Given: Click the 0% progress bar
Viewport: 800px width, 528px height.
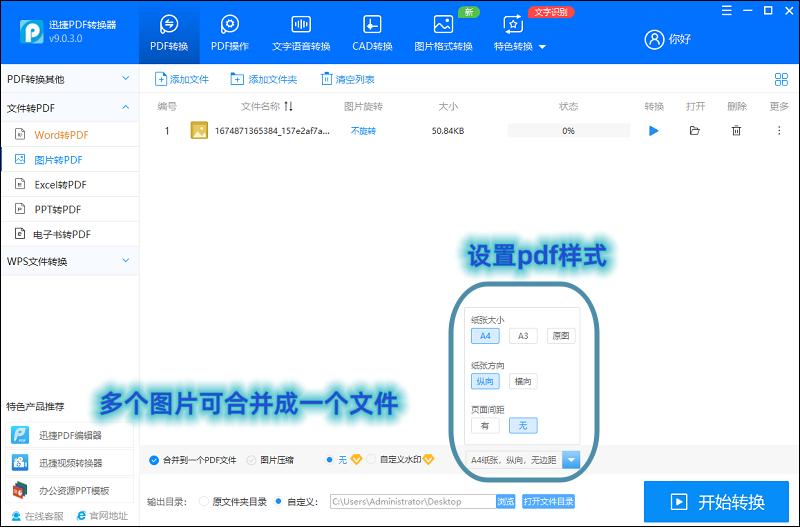Looking at the screenshot, I should [568, 131].
